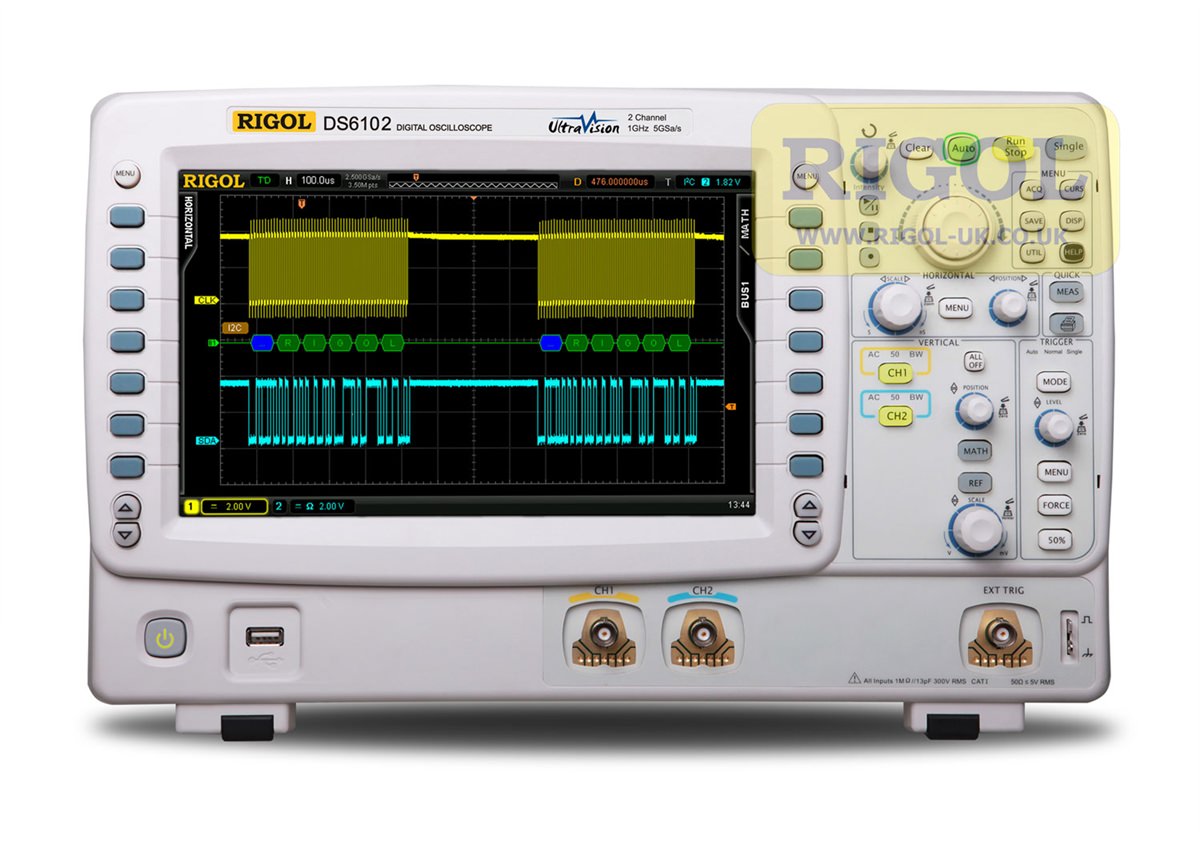Screen dimensions: 1200x848
Task: Push the HELP button
Action: tap(1072, 253)
